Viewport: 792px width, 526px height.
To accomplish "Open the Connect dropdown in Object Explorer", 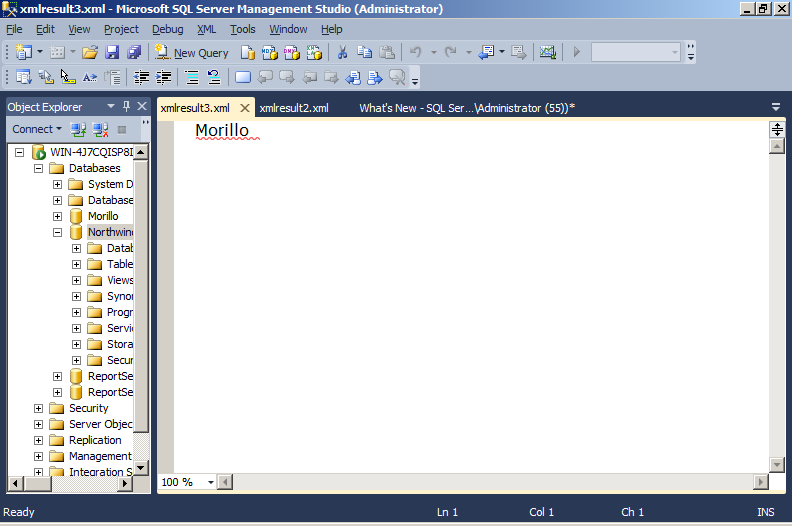I will [x=37, y=129].
